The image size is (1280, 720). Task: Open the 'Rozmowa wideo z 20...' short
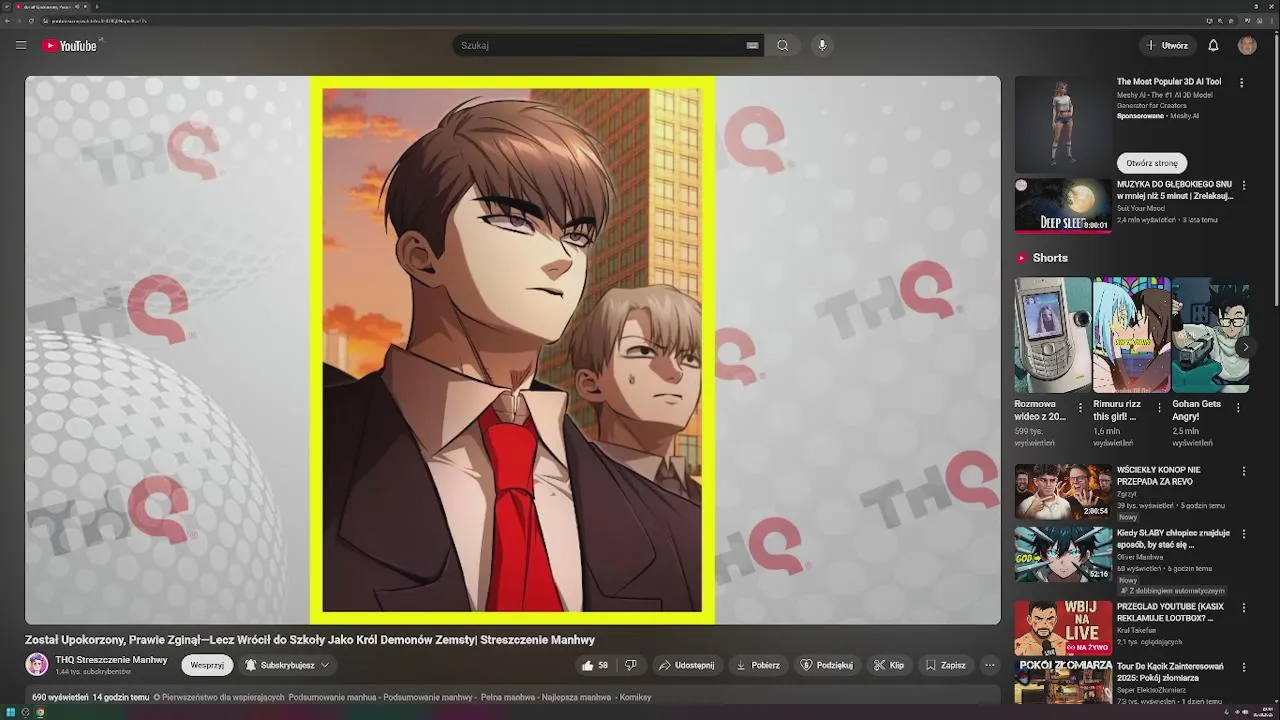[1053, 335]
